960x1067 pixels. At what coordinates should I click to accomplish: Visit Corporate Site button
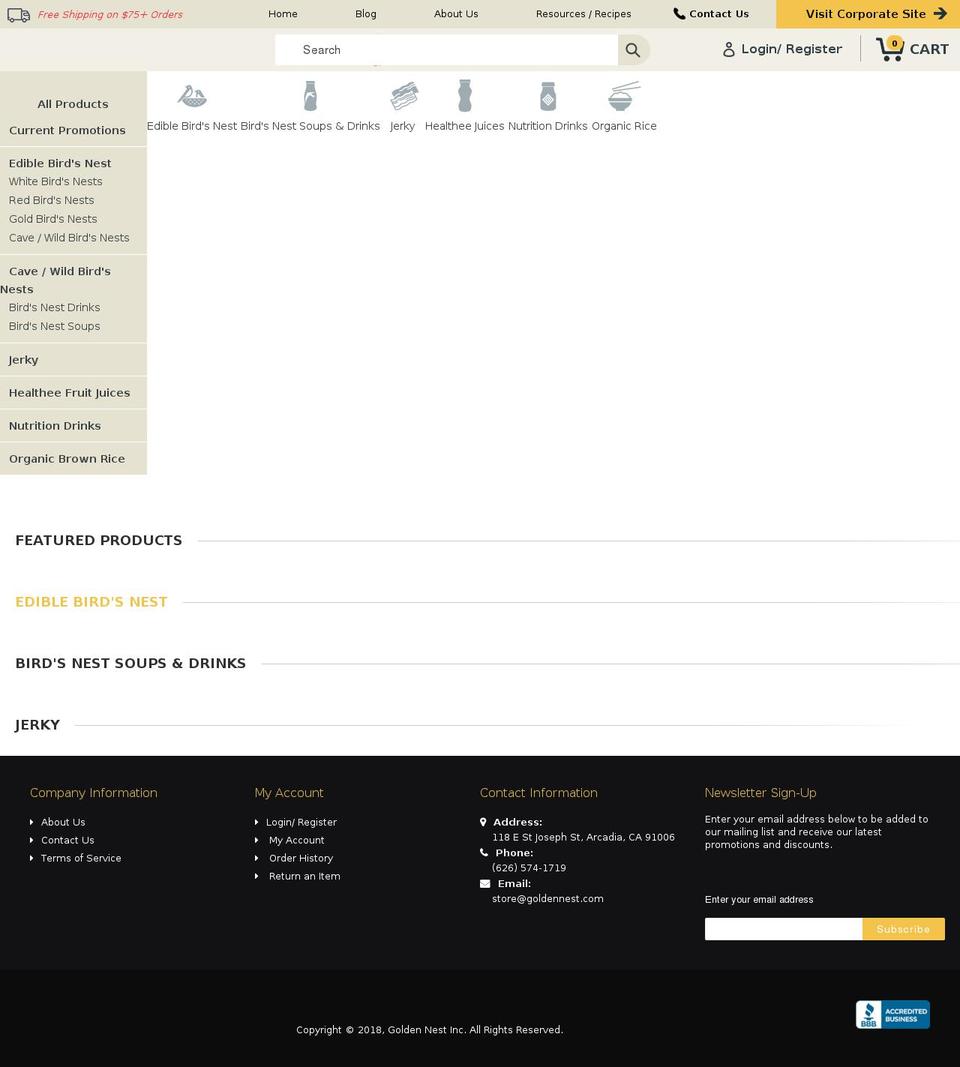pos(868,14)
